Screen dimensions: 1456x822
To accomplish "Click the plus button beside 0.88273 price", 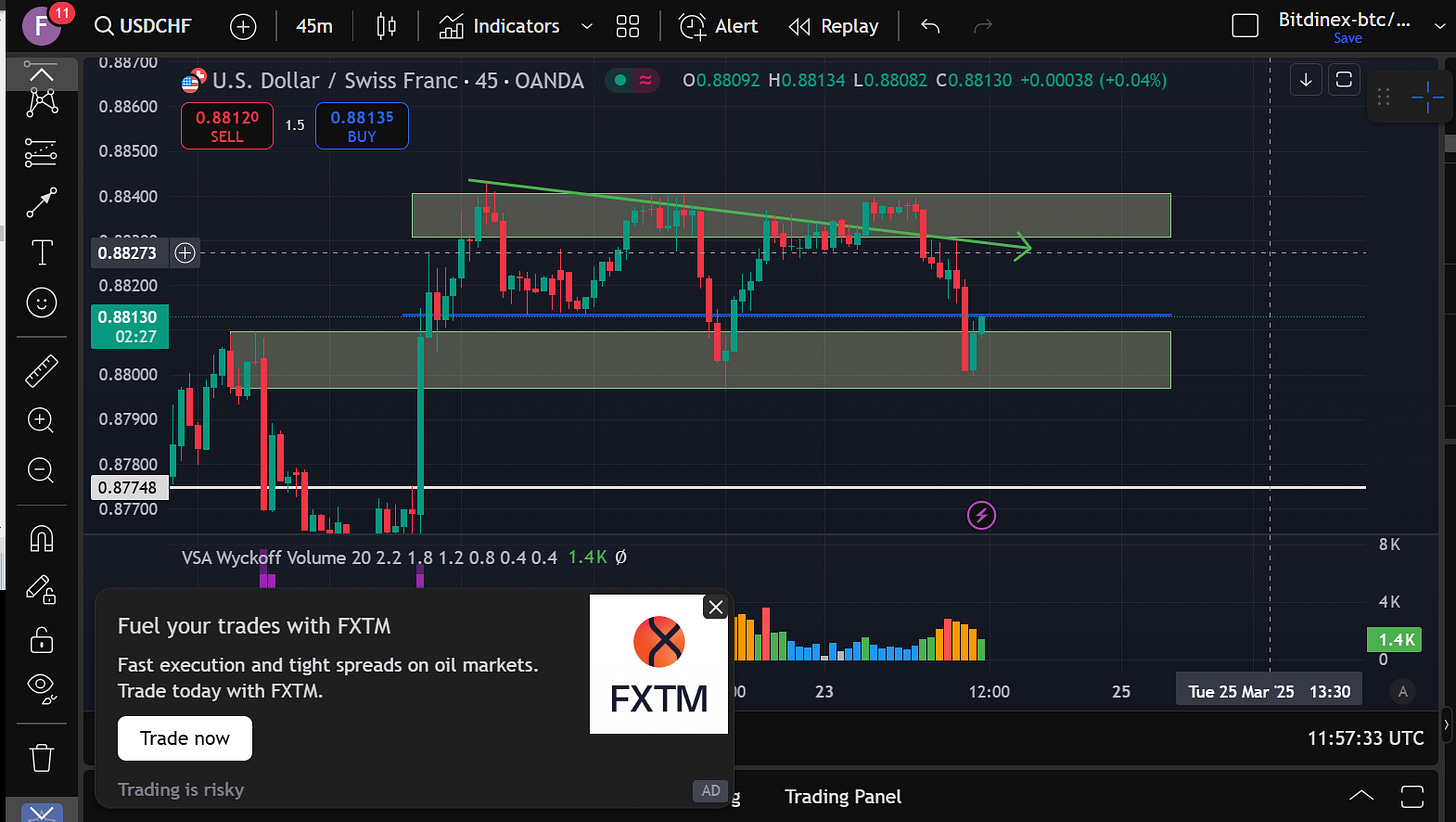I will (185, 252).
